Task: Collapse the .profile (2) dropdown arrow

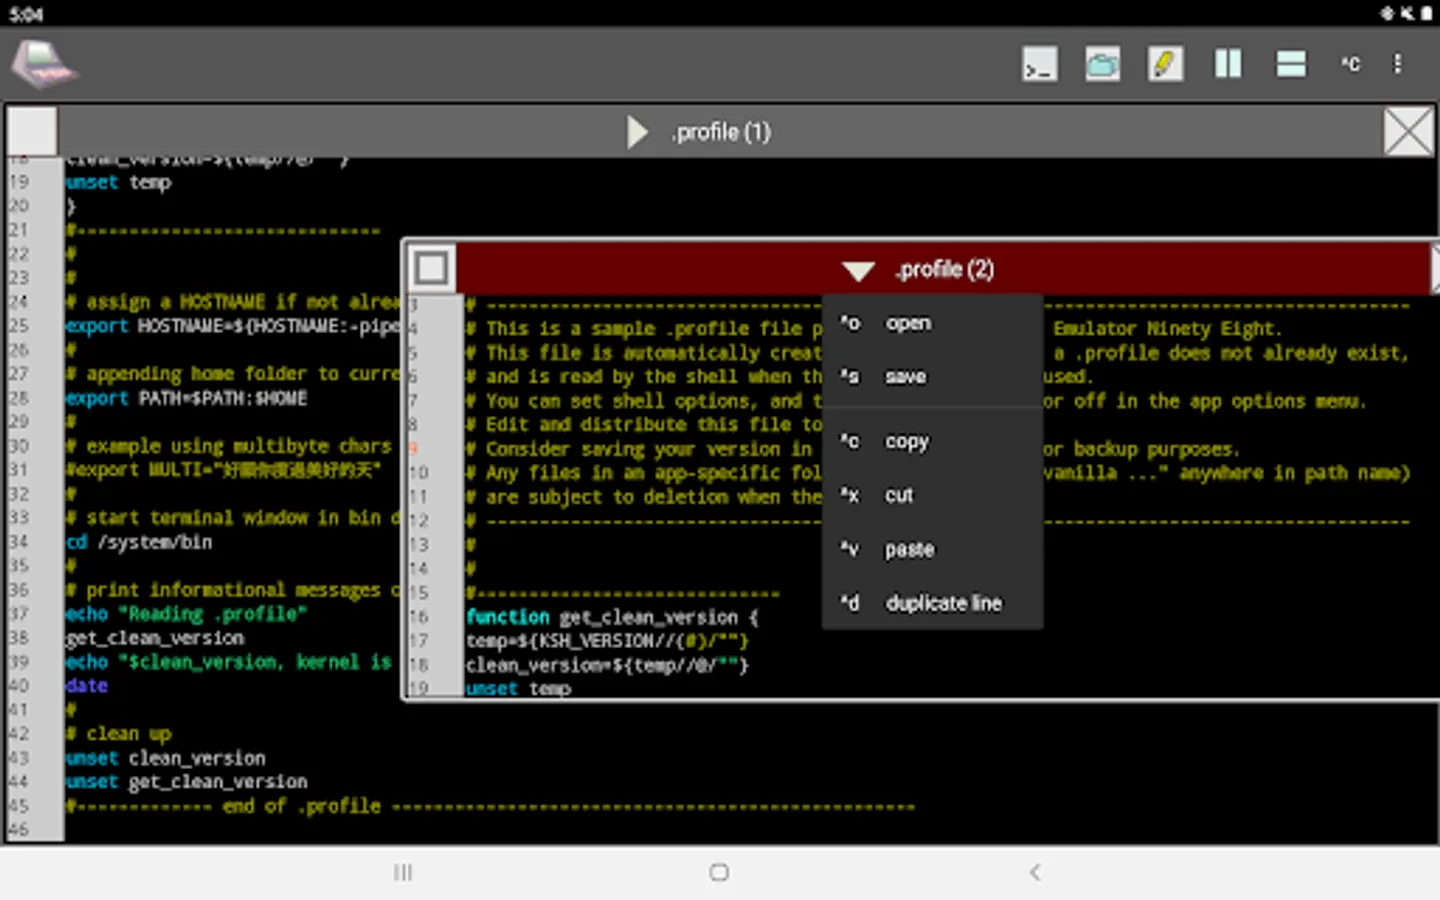Action: [x=858, y=270]
